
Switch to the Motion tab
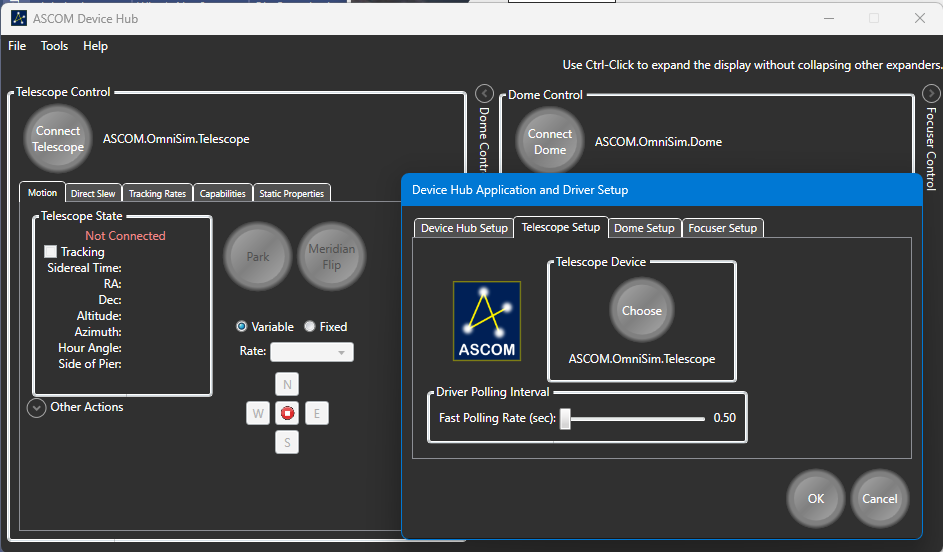[42, 192]
